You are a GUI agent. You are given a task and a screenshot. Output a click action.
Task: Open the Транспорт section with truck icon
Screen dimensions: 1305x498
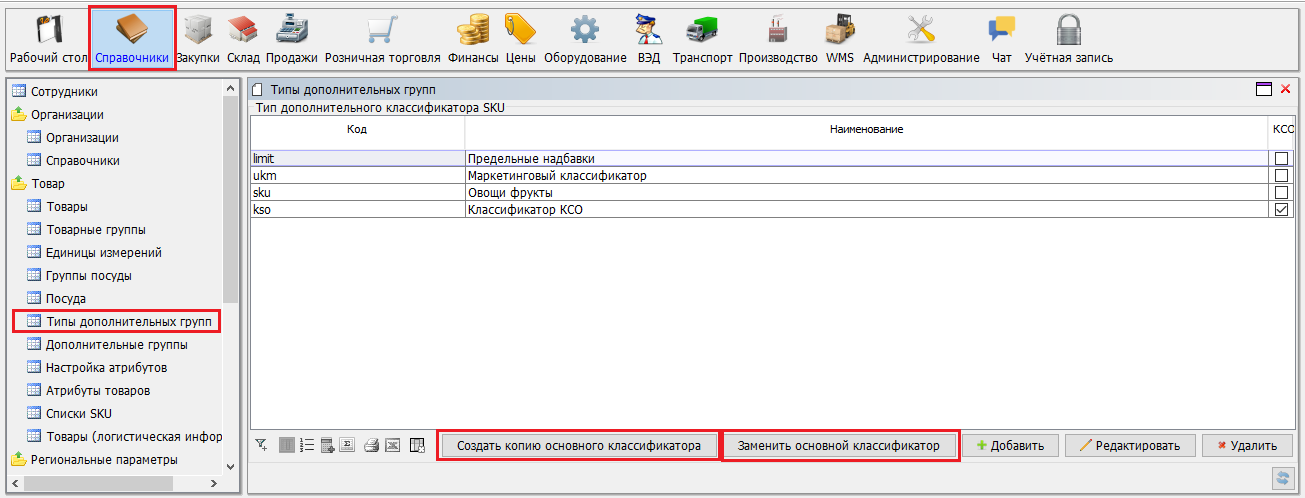pos(702,38)
